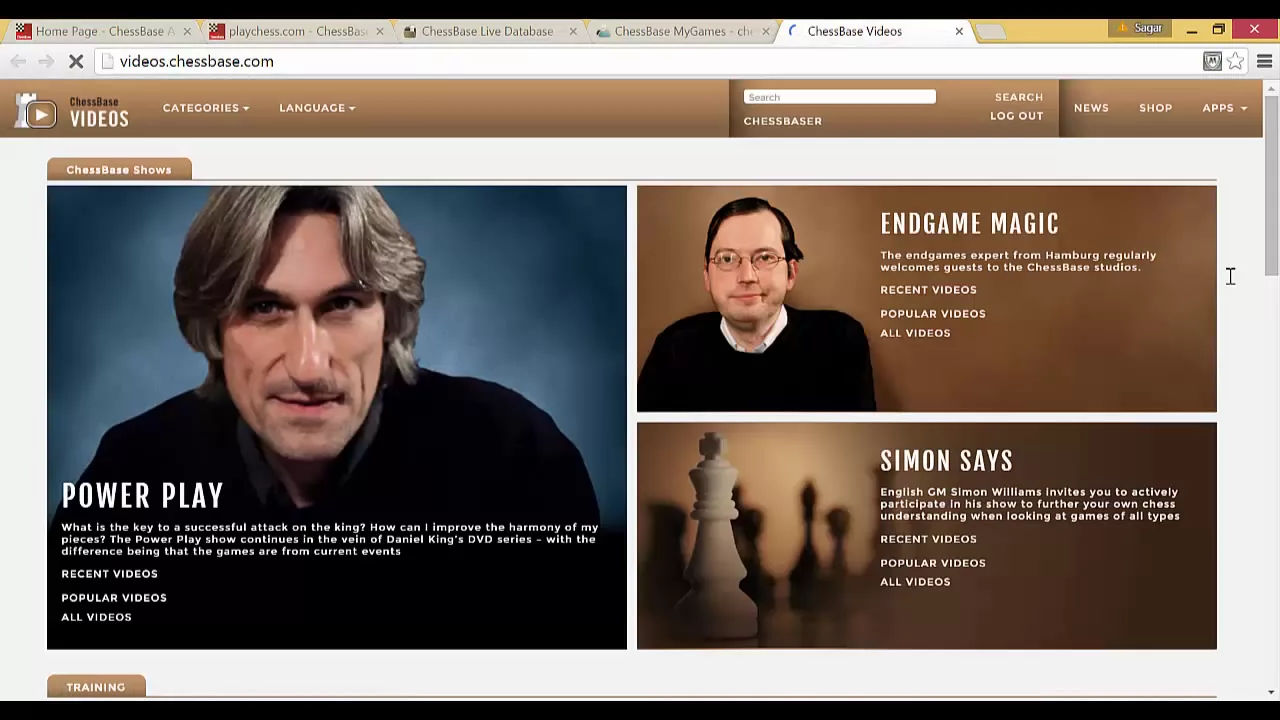Open a new browser tab
Viewport: 1280px width, 720px height.
(x=990, y=32)
